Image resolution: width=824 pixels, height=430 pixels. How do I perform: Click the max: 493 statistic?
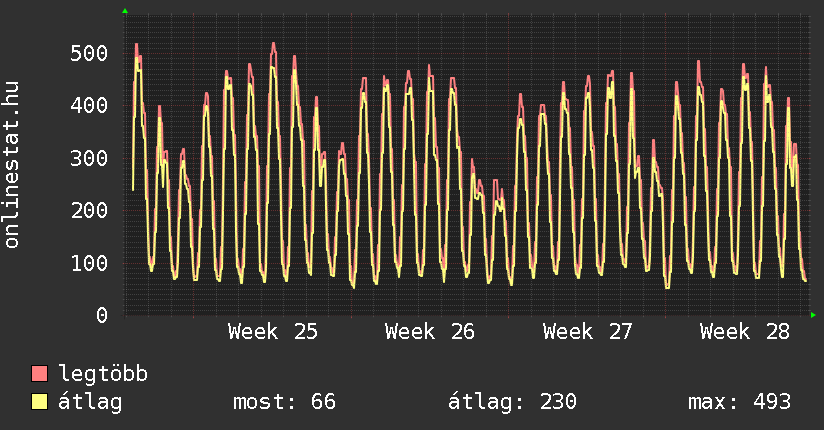click(x=739, y=402)
